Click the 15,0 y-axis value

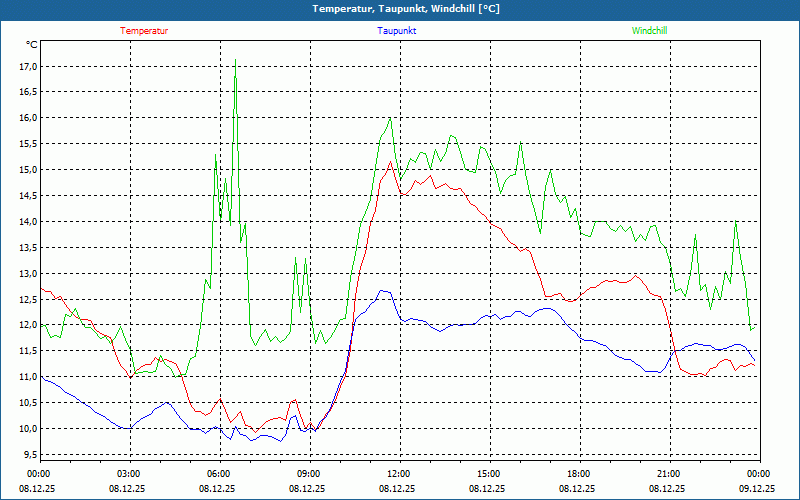(x=27, y=170)
